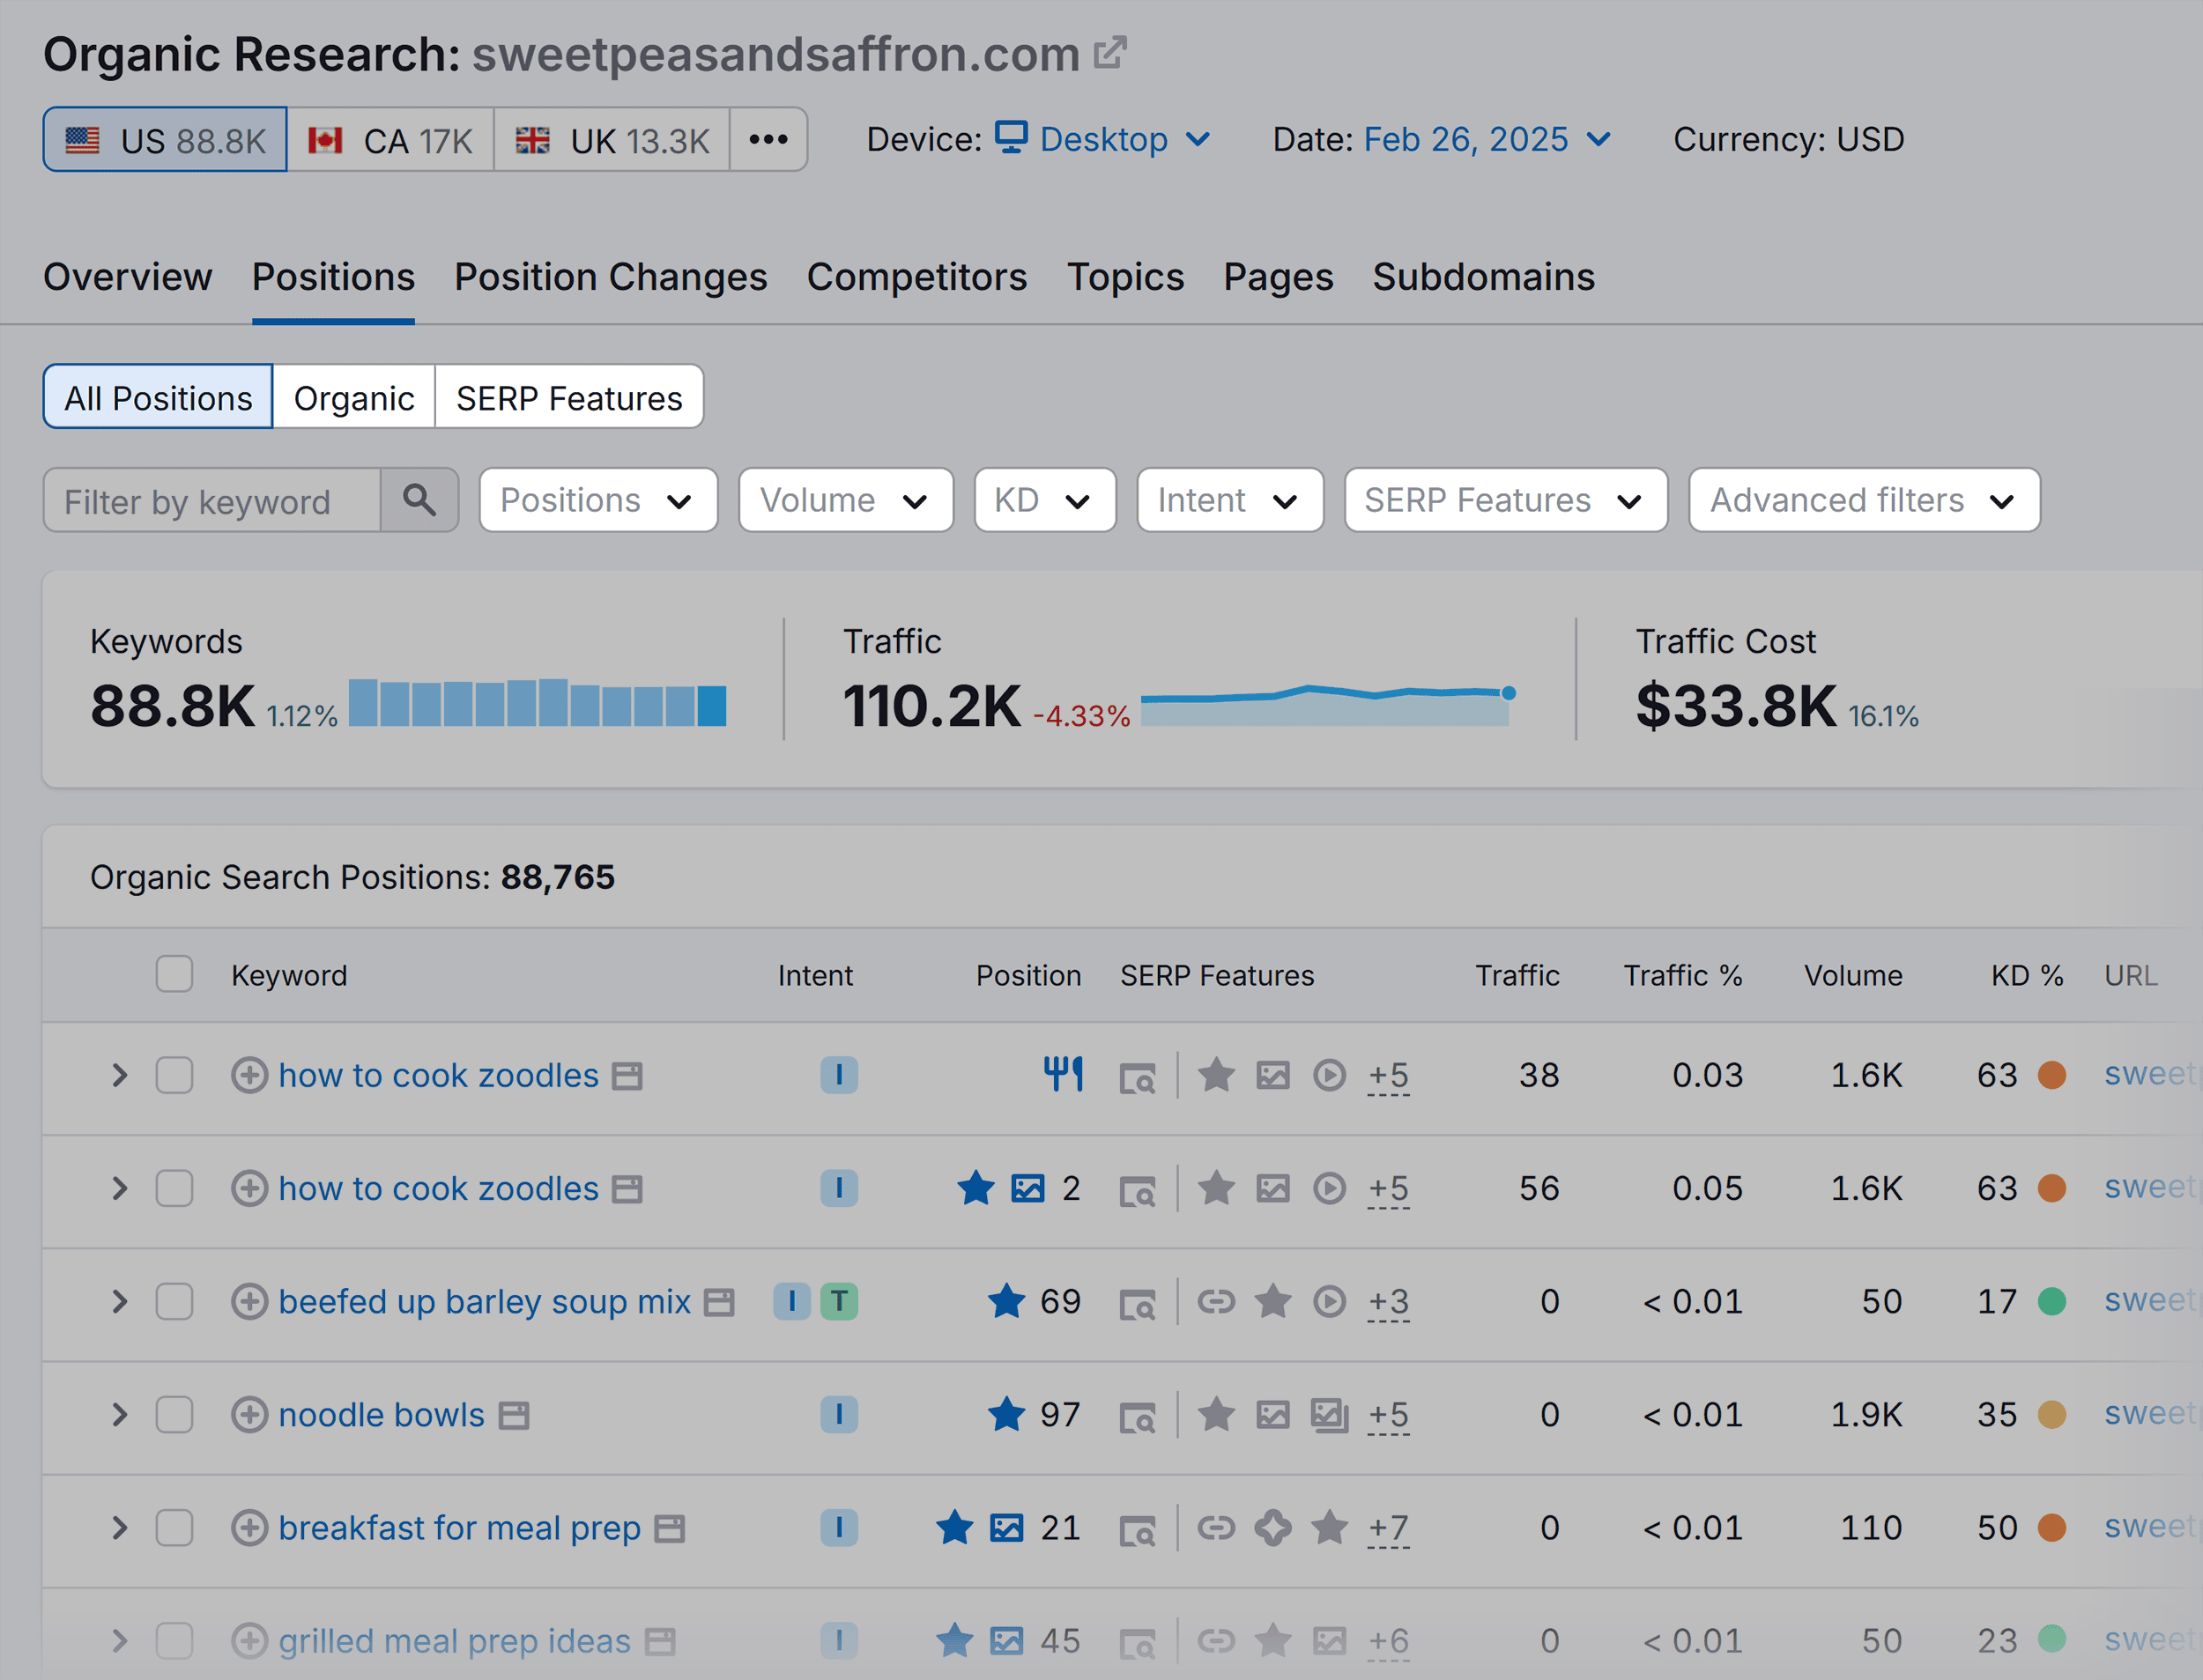Check the checkbox for the noodle bowls row
2203x1680 pixels.
(175, 1414)
